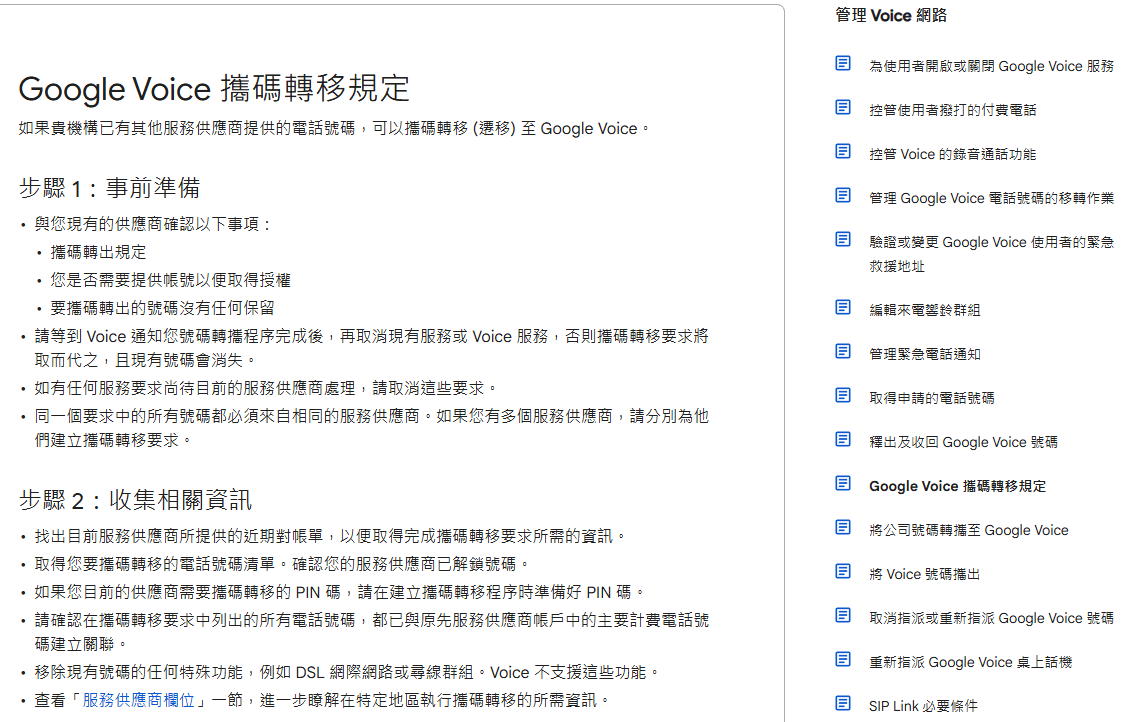Click article icon next to SIP Link 必要條件
Viewport: 1125px width, 722px height.
pyautogui.click(x=841, y=704)
